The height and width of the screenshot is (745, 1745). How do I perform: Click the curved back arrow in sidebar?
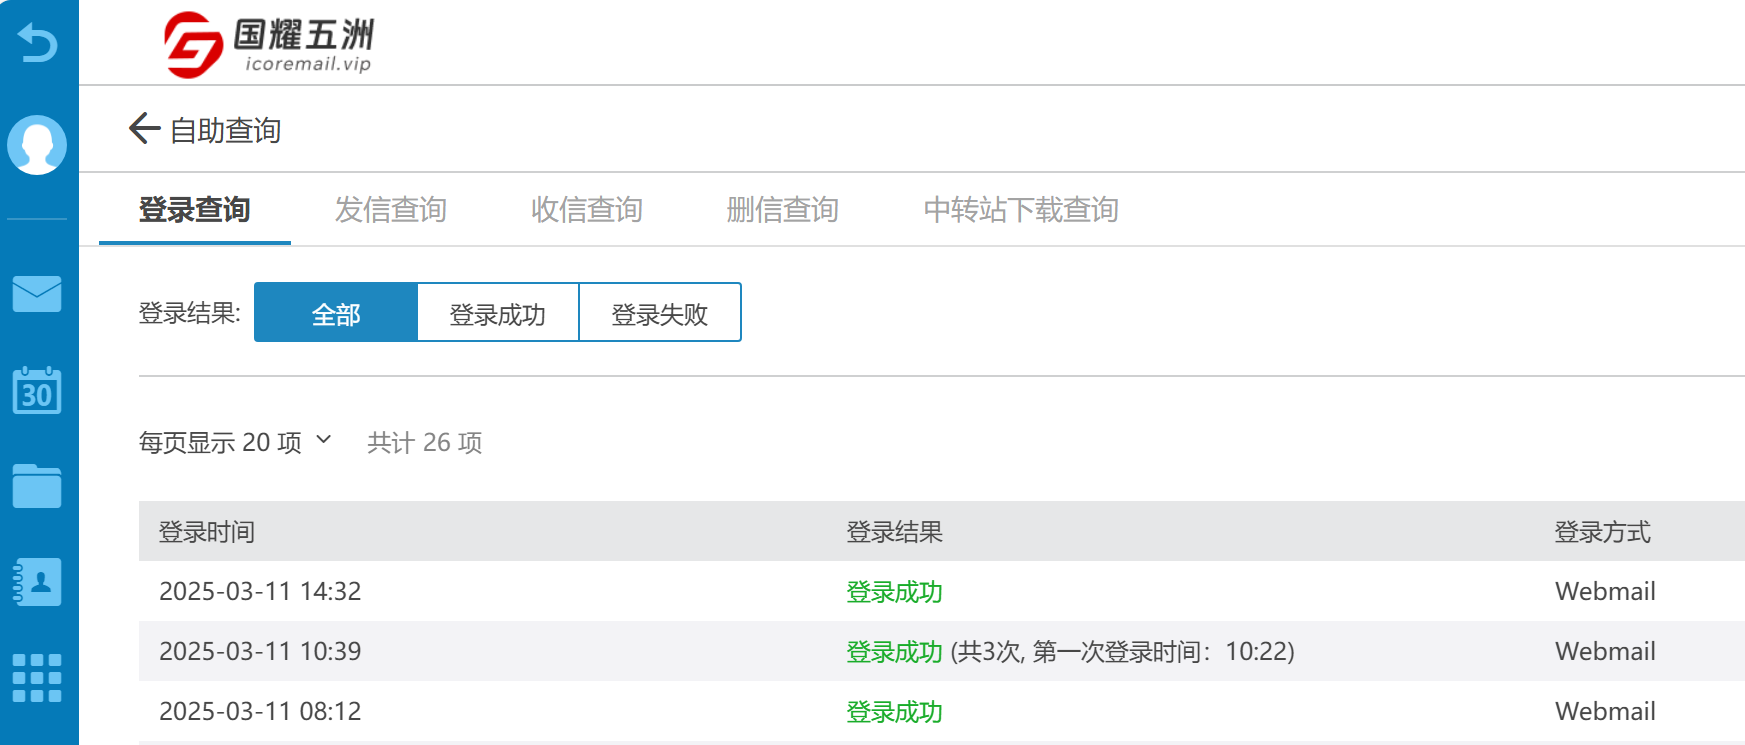click(38, 43)
